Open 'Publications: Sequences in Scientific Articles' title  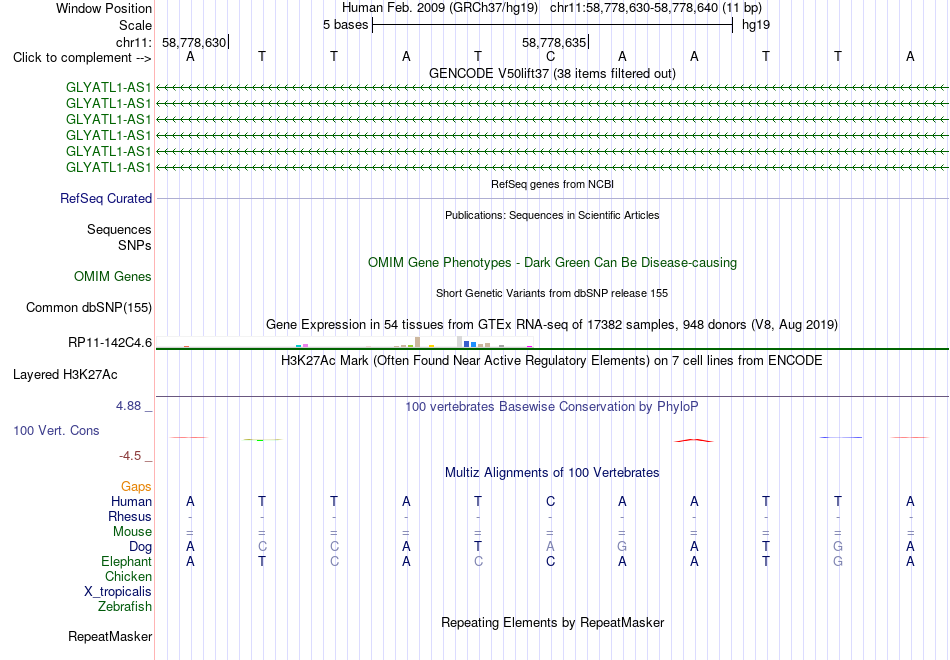click(x=552, y=215)
